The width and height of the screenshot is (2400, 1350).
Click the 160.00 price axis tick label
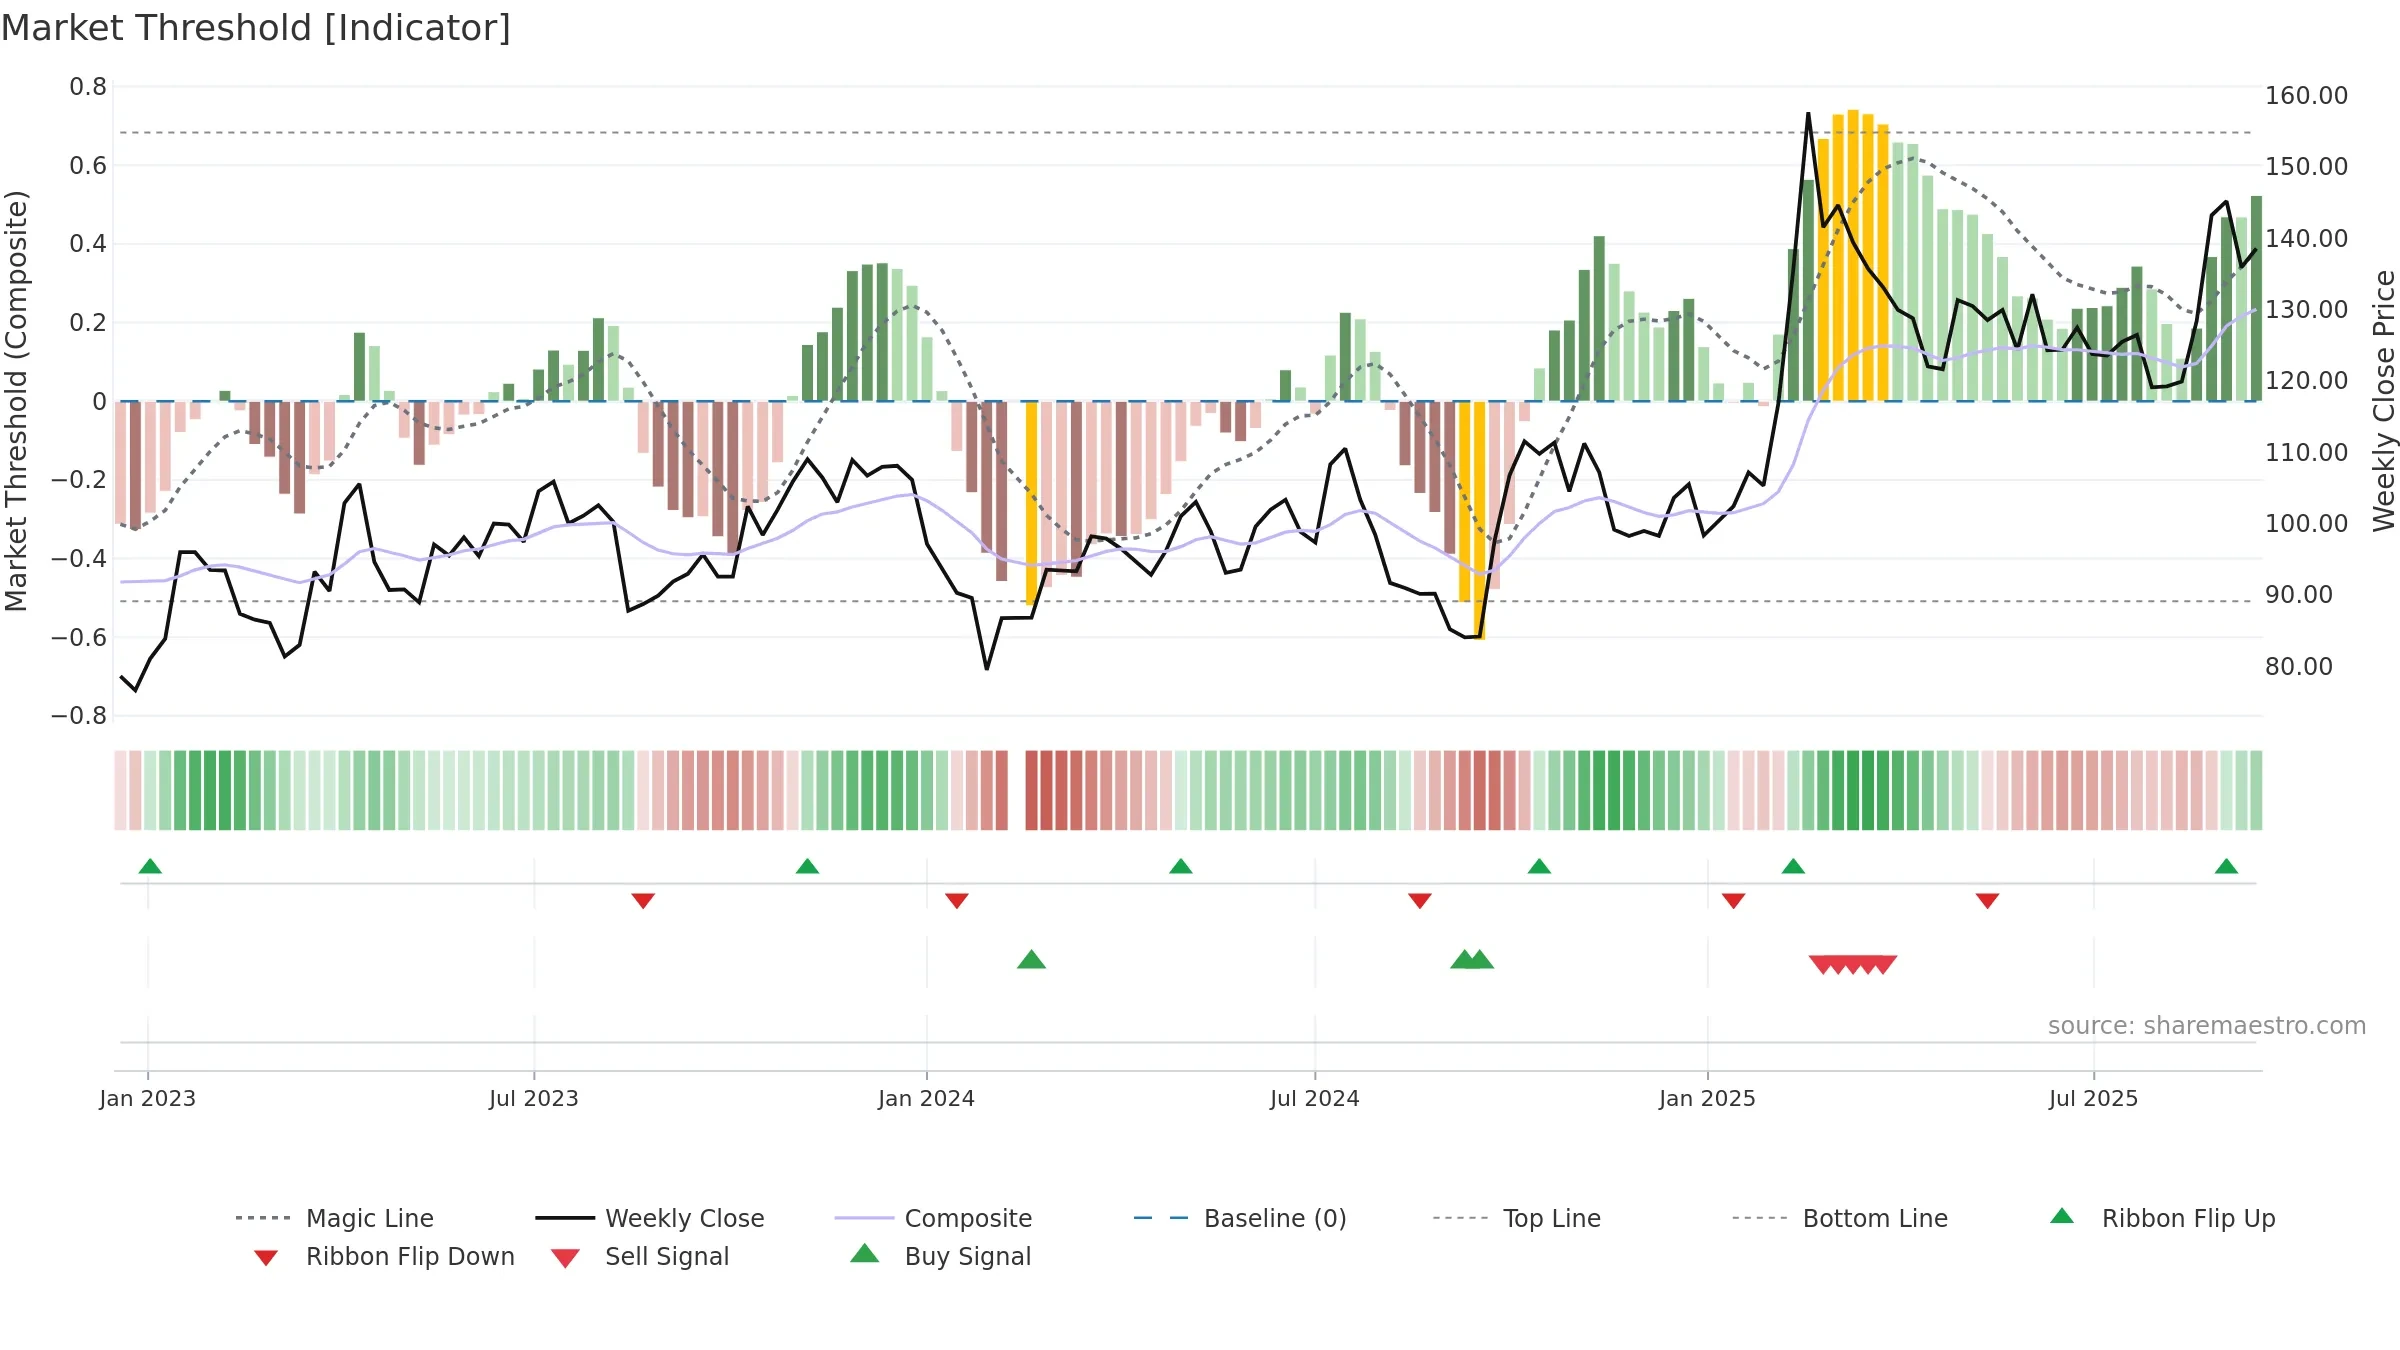tap(2307, 95)
